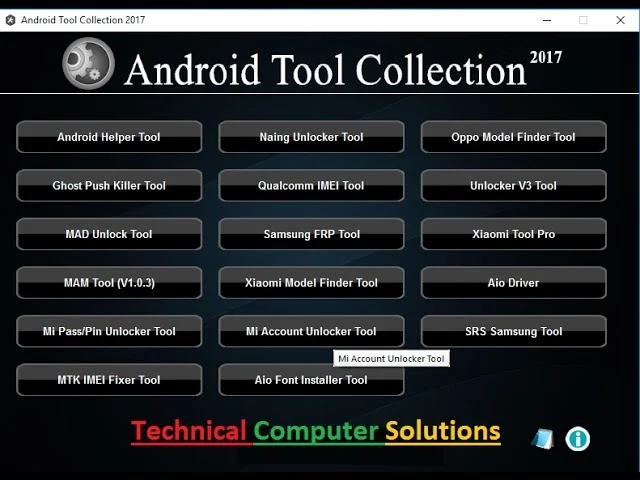Launch Mi Pass/Pin Unlocker Tool
640x480 pixels.
tap(109, 331)
